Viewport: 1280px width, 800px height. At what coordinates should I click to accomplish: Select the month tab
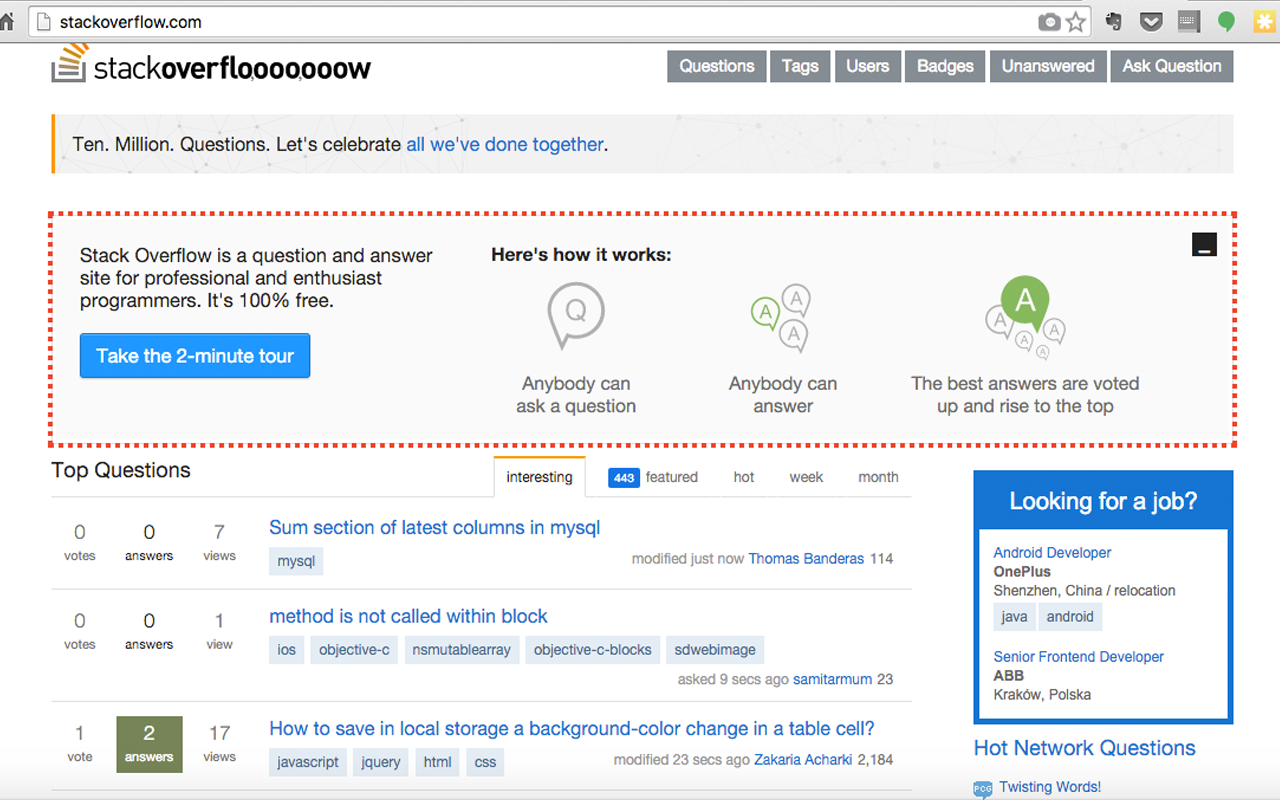pos(878,477)
